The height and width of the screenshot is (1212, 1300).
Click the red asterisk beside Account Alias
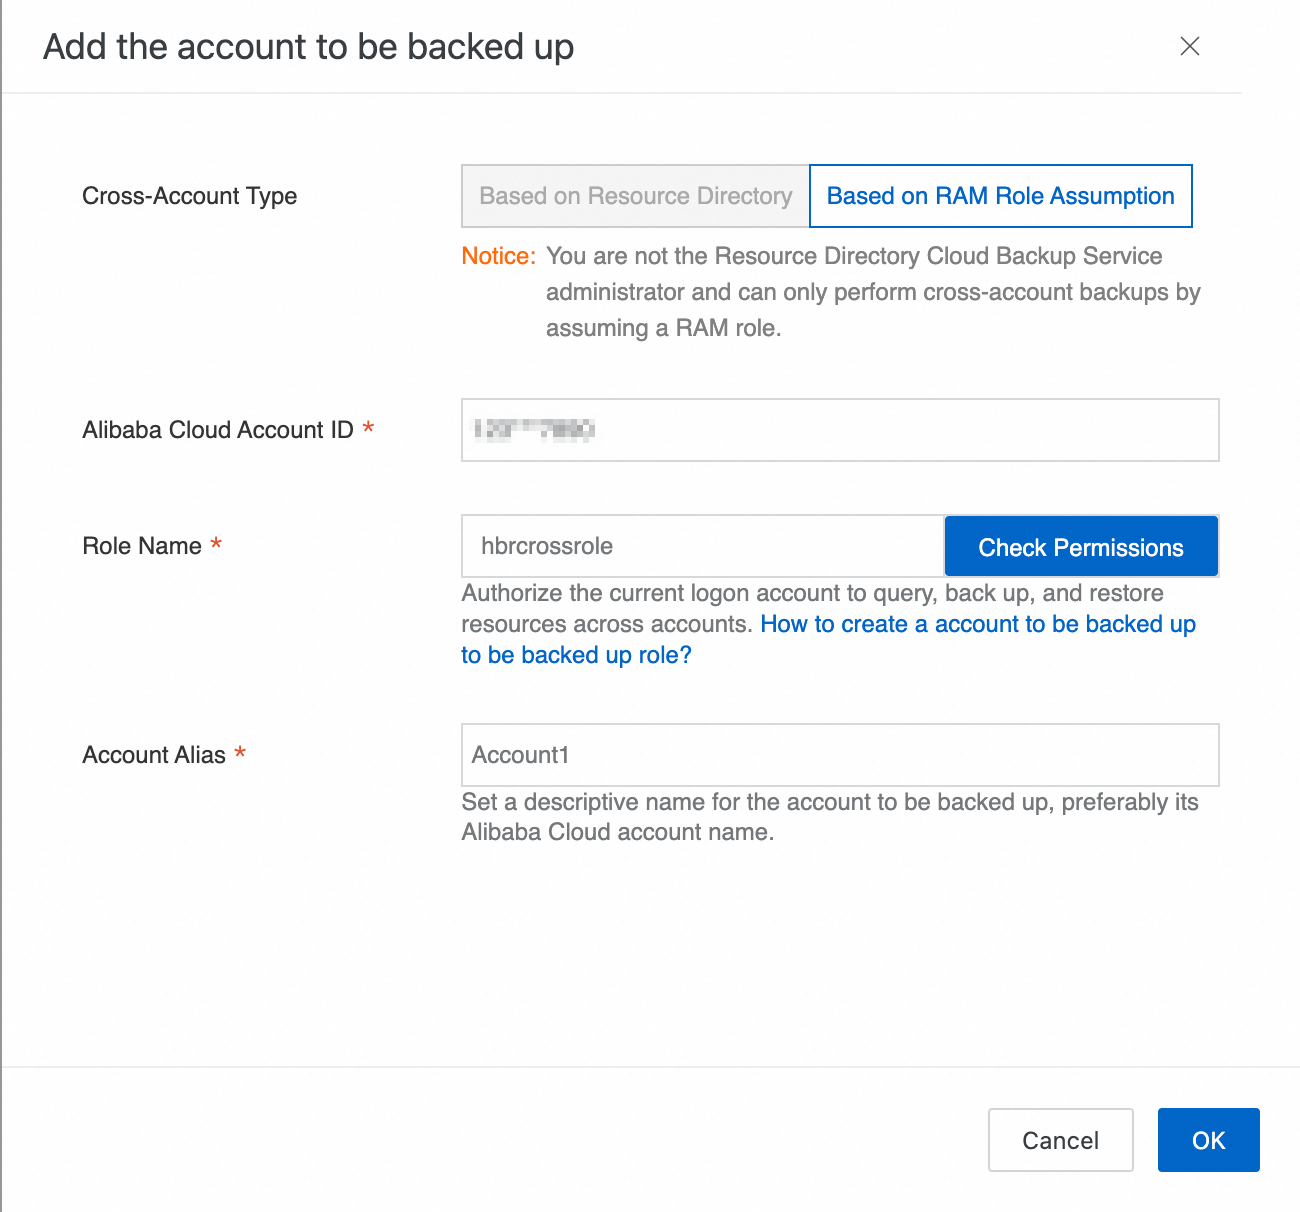tap(240, 753)
